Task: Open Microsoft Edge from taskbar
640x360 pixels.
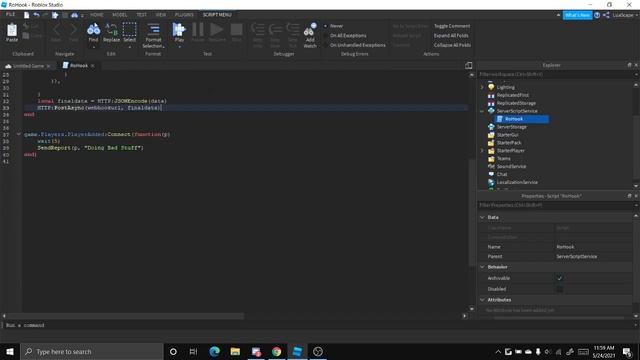Action: [x=214, y=351]
